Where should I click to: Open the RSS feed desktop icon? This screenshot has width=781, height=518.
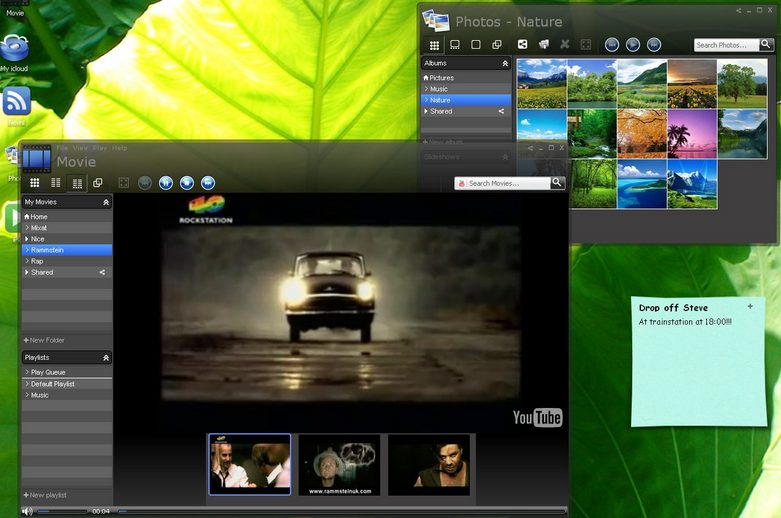16,102
